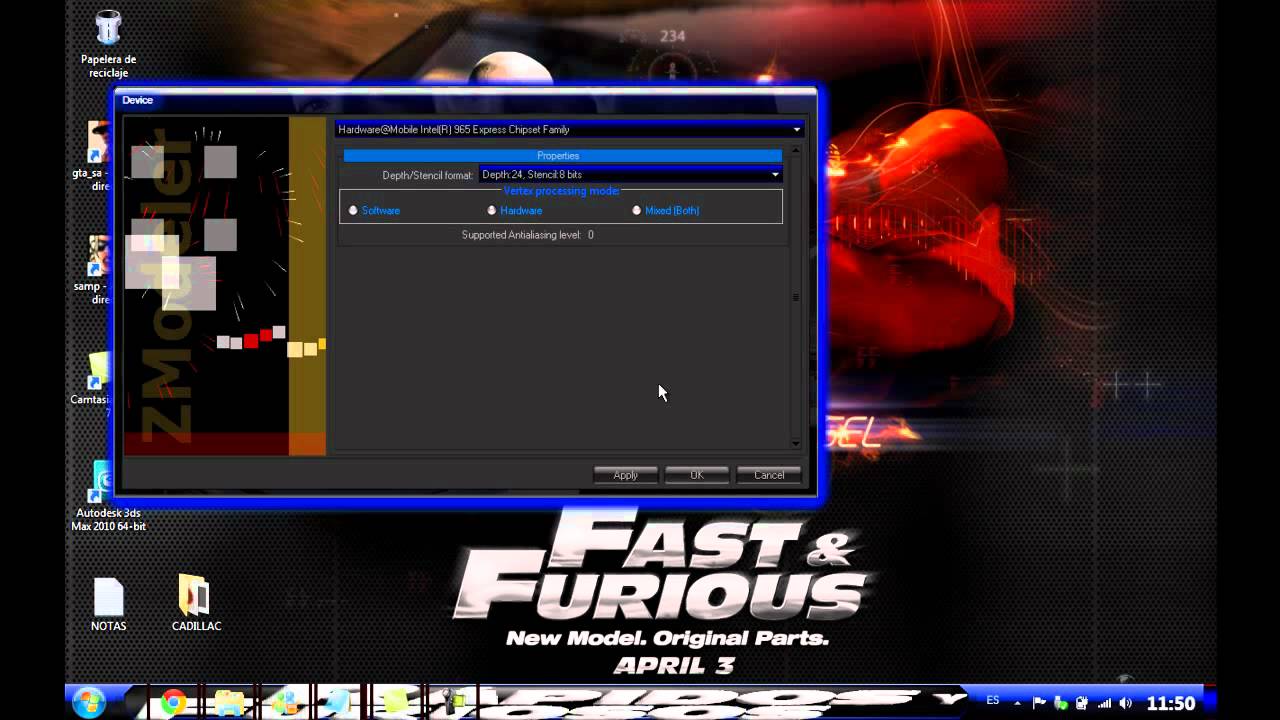Screen dimensions: 1280x720
Task: Select the gta_sa desktop shortcut
Action: coord(98,158)
